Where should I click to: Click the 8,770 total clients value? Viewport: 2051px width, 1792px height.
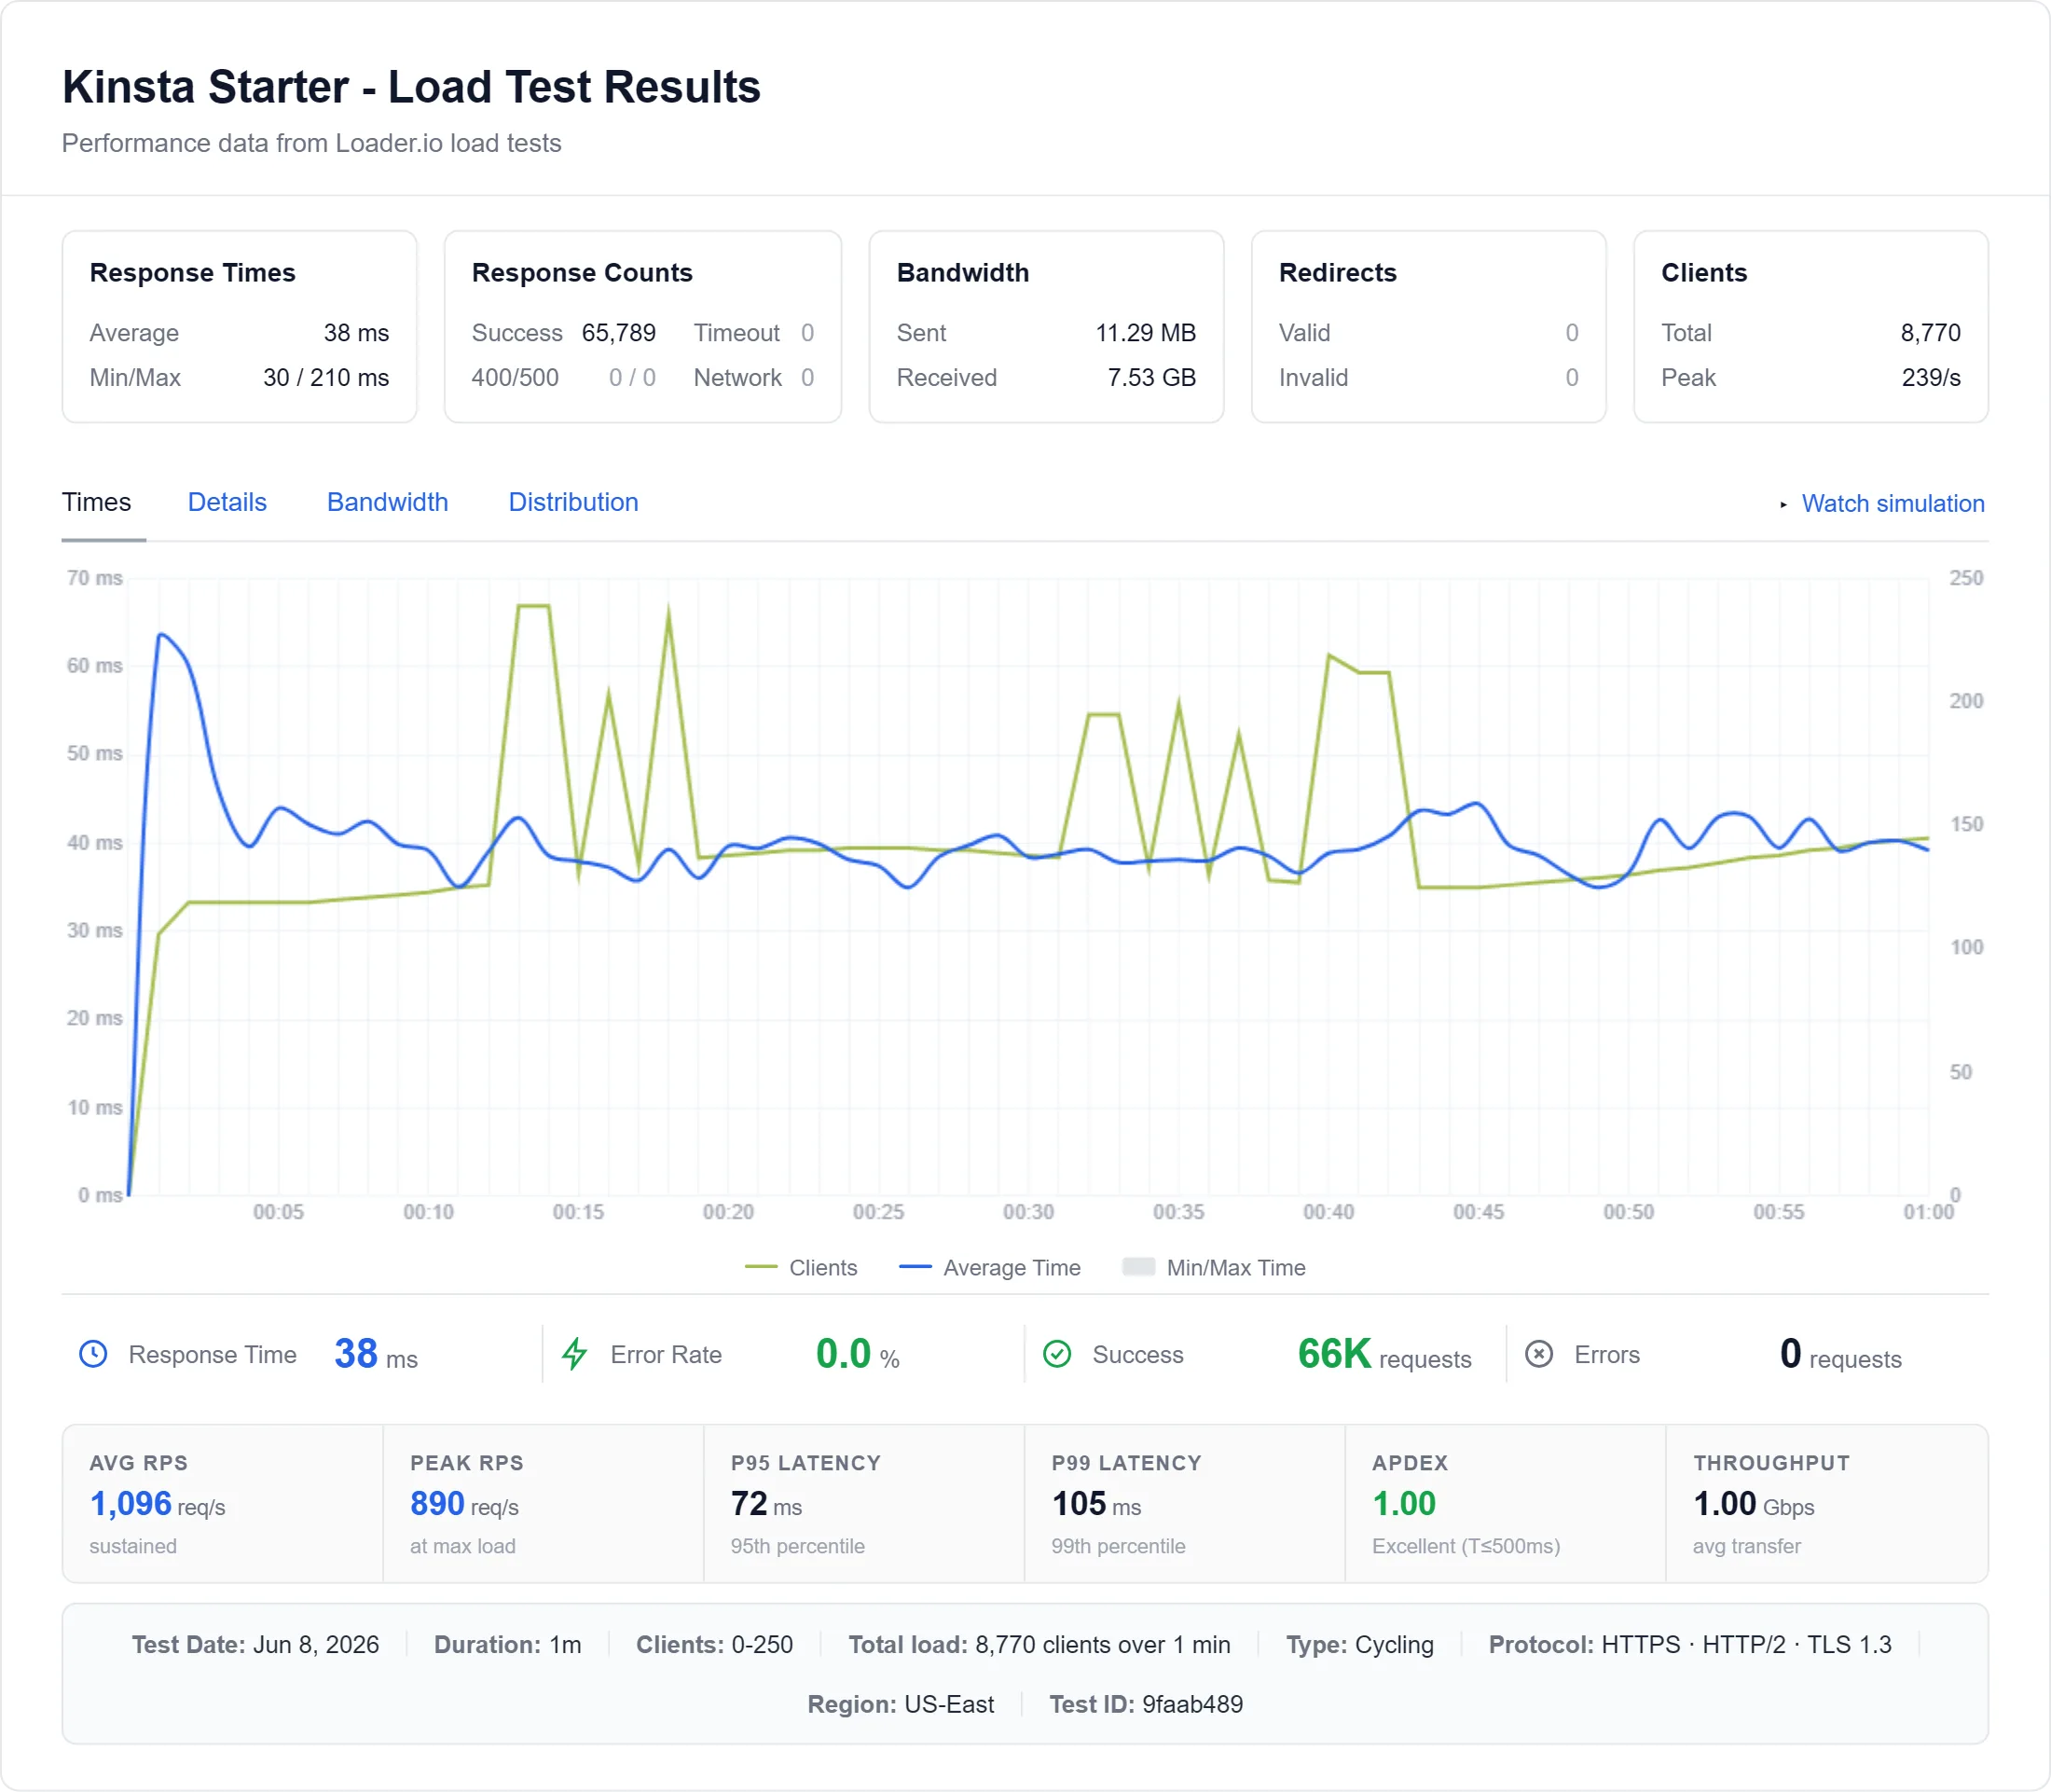click(1930, 333)
